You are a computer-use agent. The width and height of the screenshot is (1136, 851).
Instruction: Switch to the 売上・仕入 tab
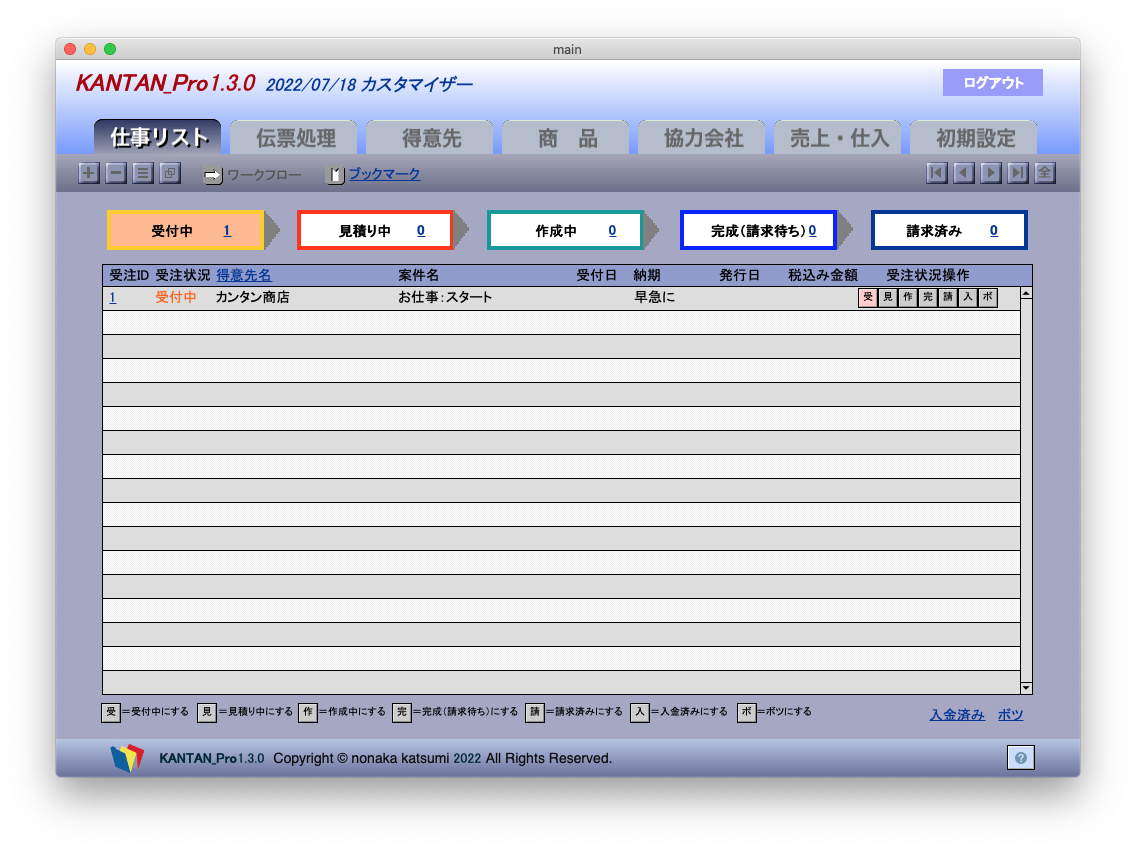838,137
